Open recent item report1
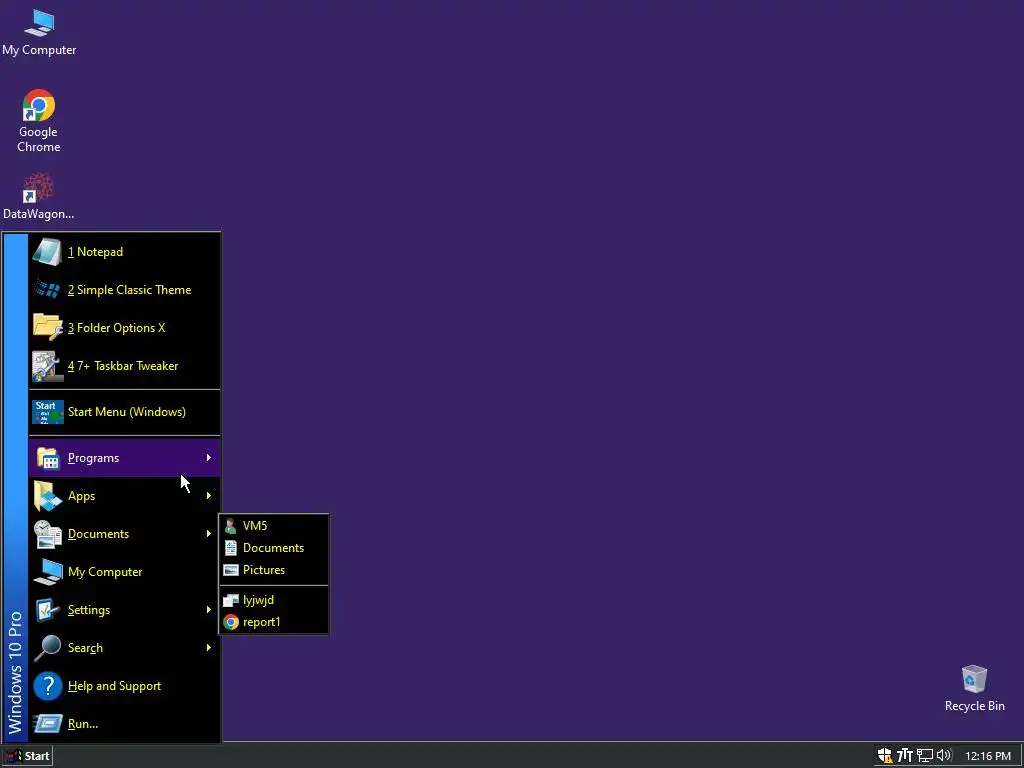 (x=274, y=622)
